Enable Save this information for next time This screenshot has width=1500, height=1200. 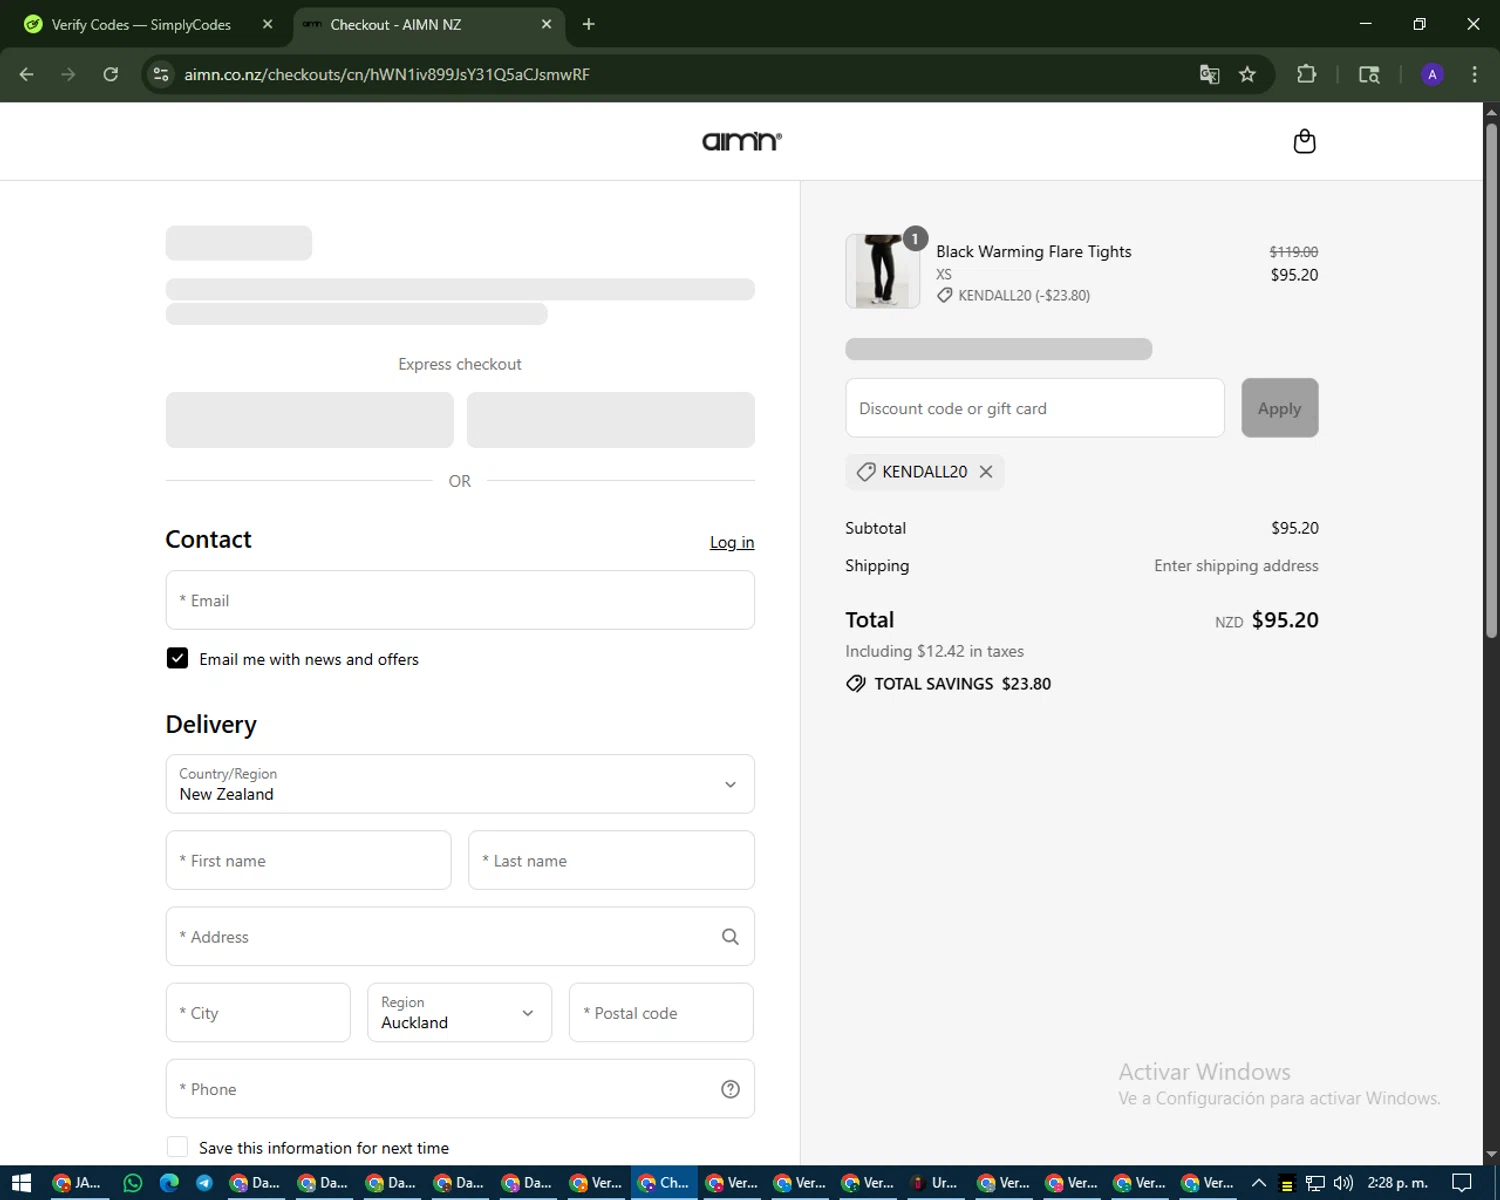tap(177, 1147)
